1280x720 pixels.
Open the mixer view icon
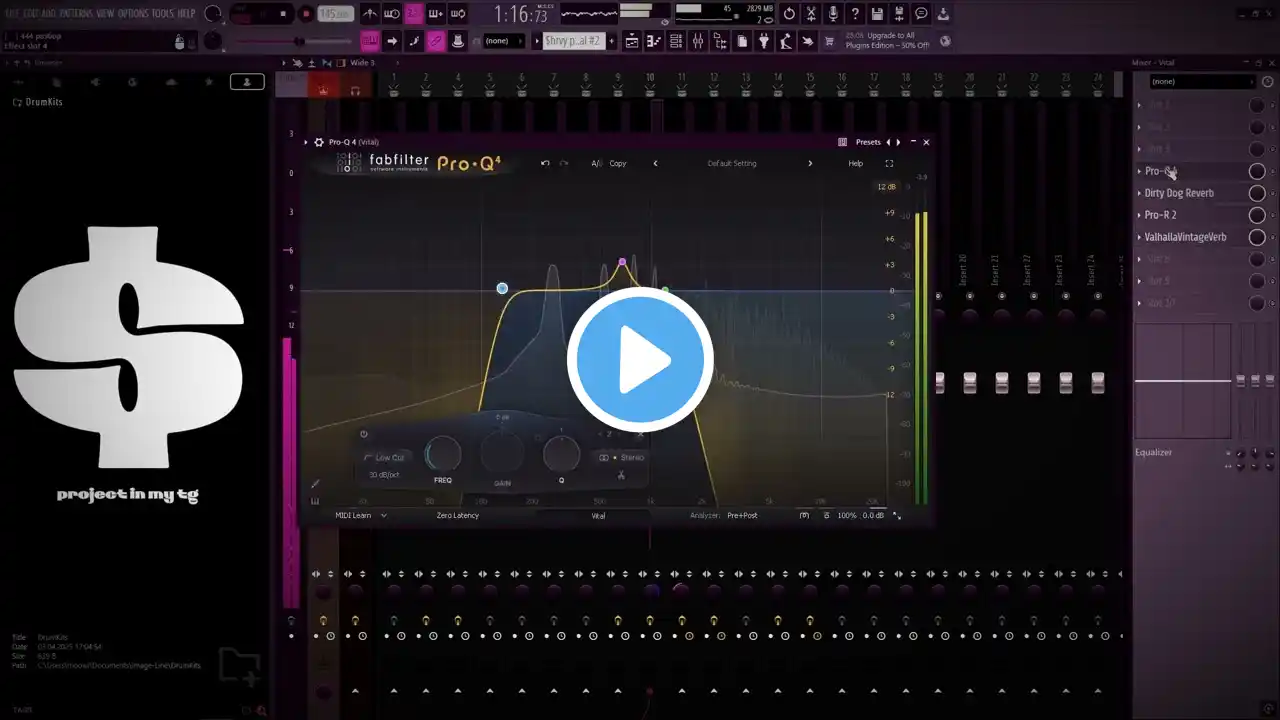tap(698, 41)
